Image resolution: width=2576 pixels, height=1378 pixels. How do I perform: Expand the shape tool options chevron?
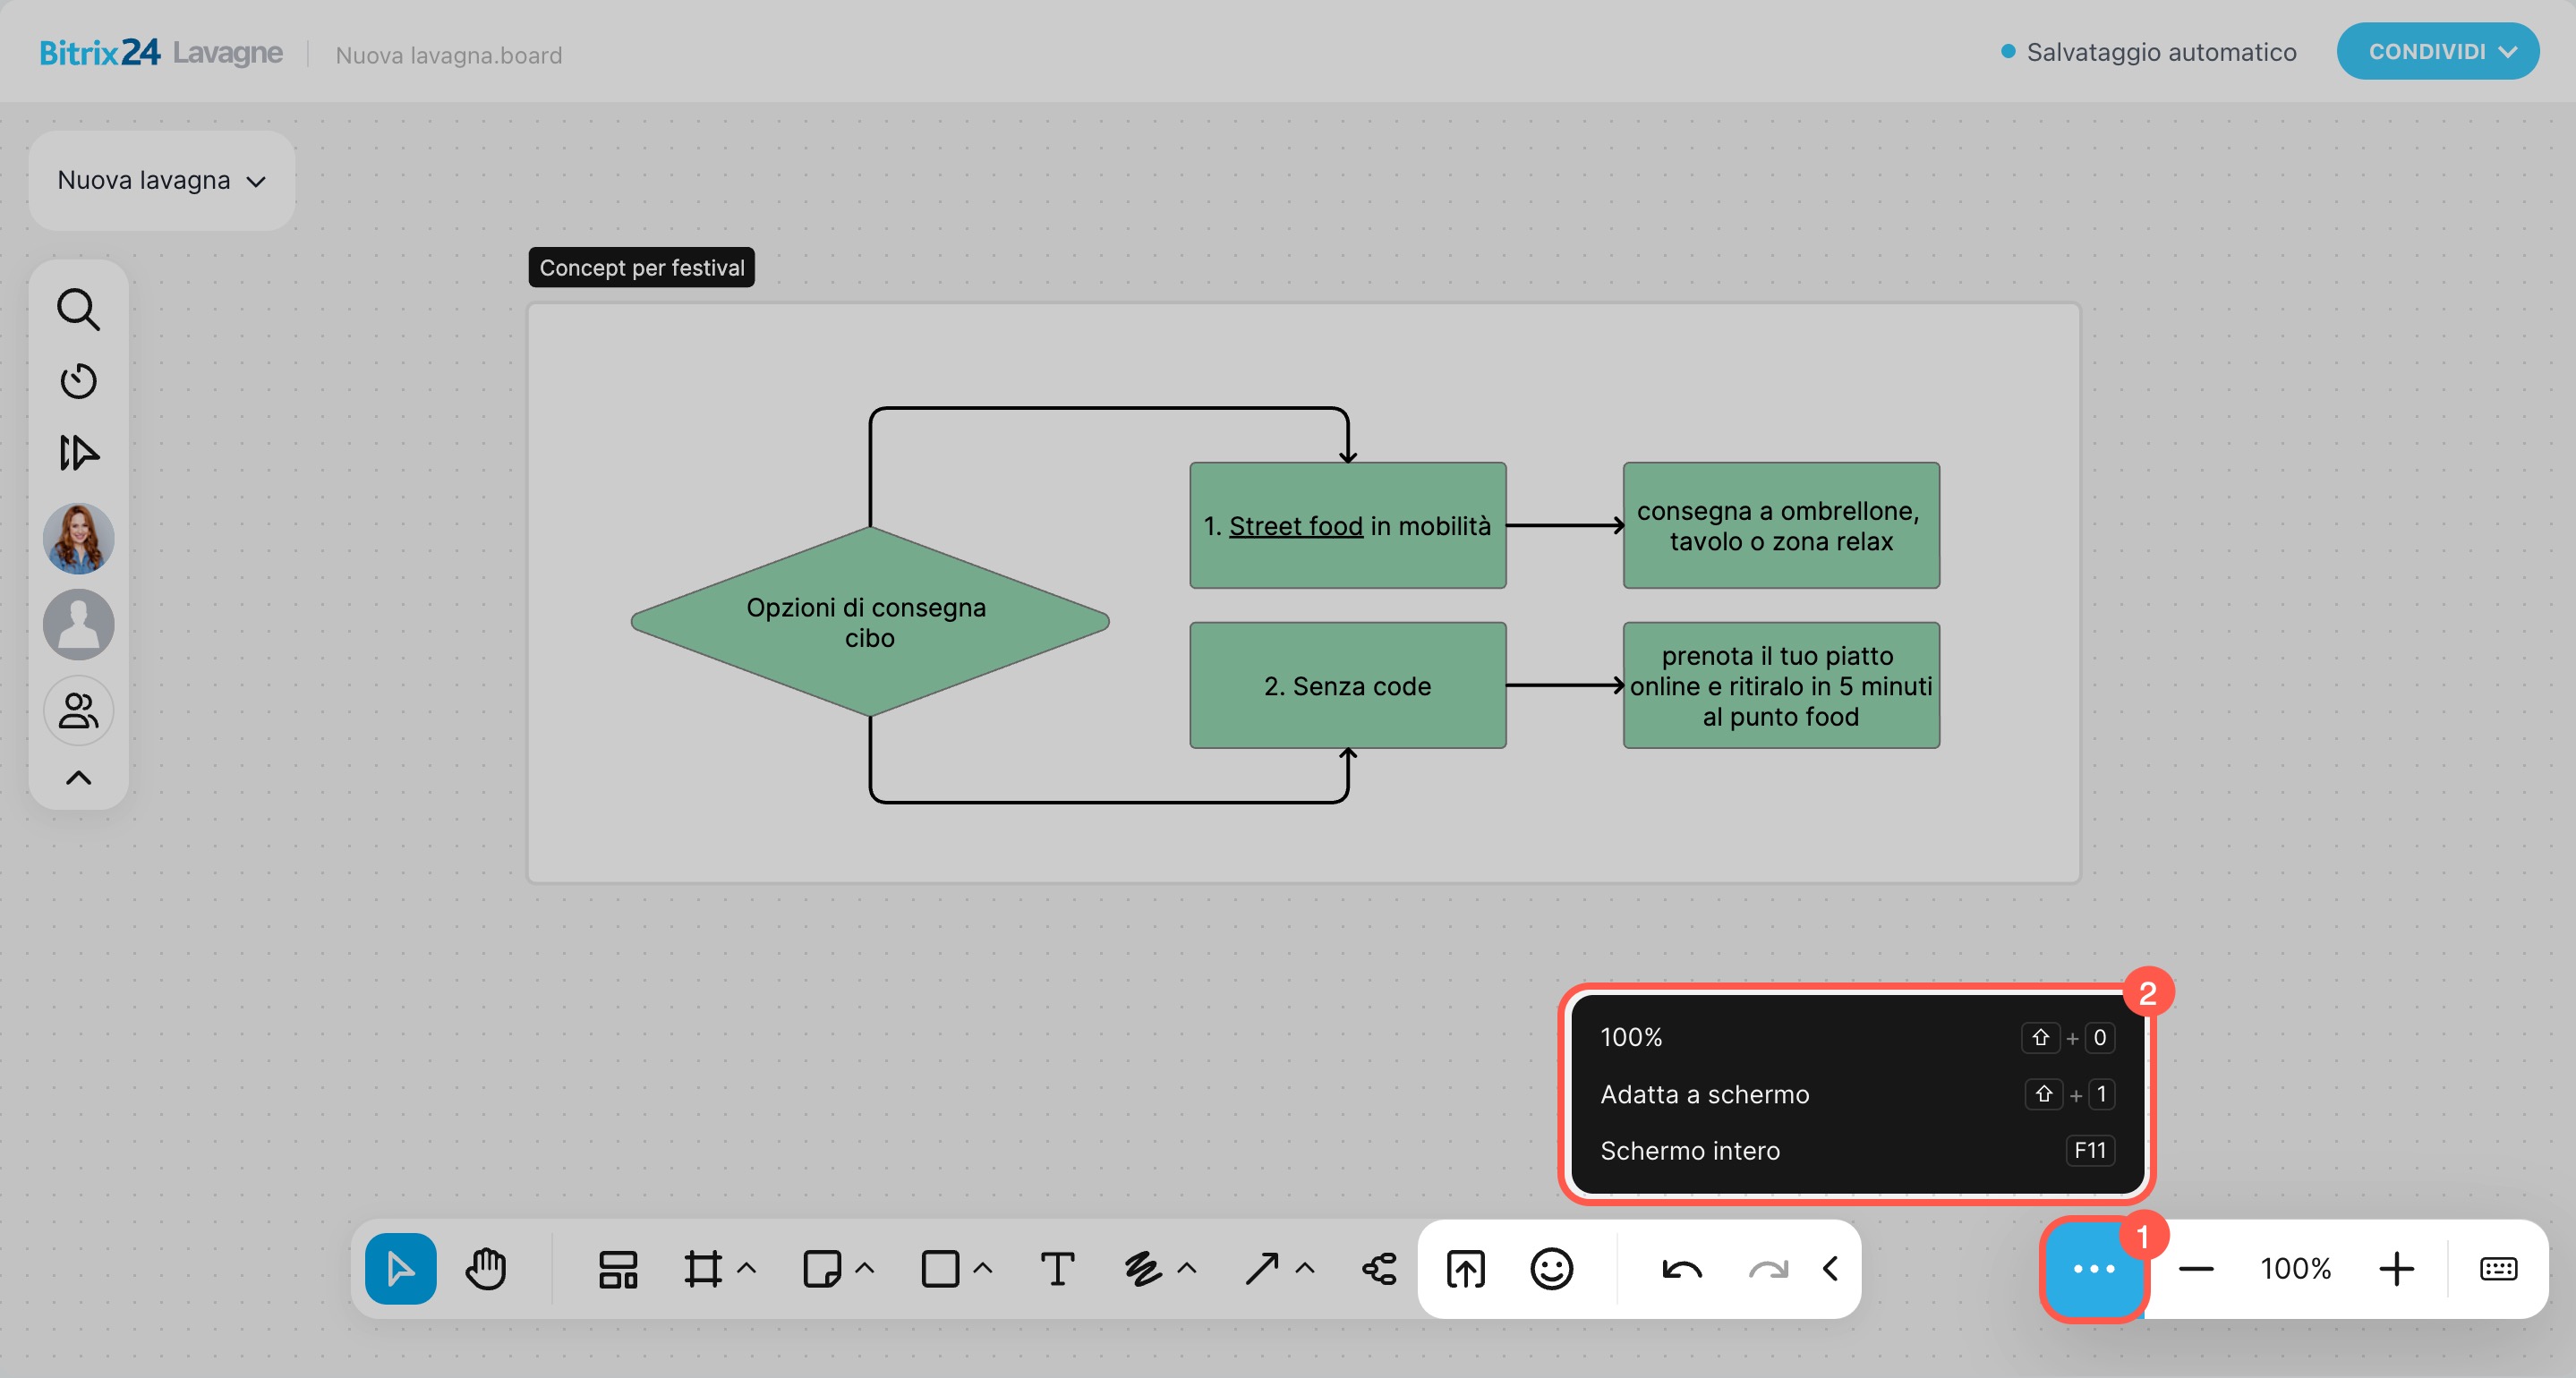pyautogui.click(x=983, y=1269)
